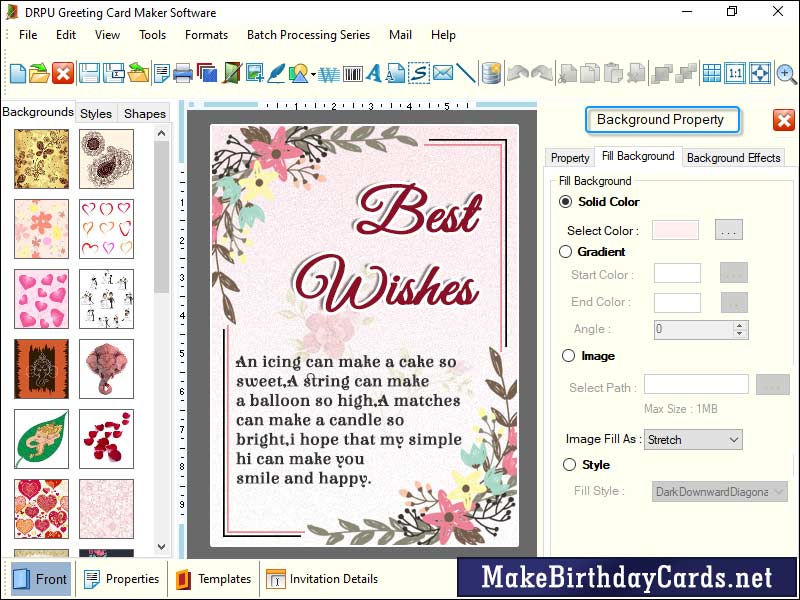Select the Image fill radio button
Image resolution: width=800 pixels, height=600 pixels.
coord(568,356)
